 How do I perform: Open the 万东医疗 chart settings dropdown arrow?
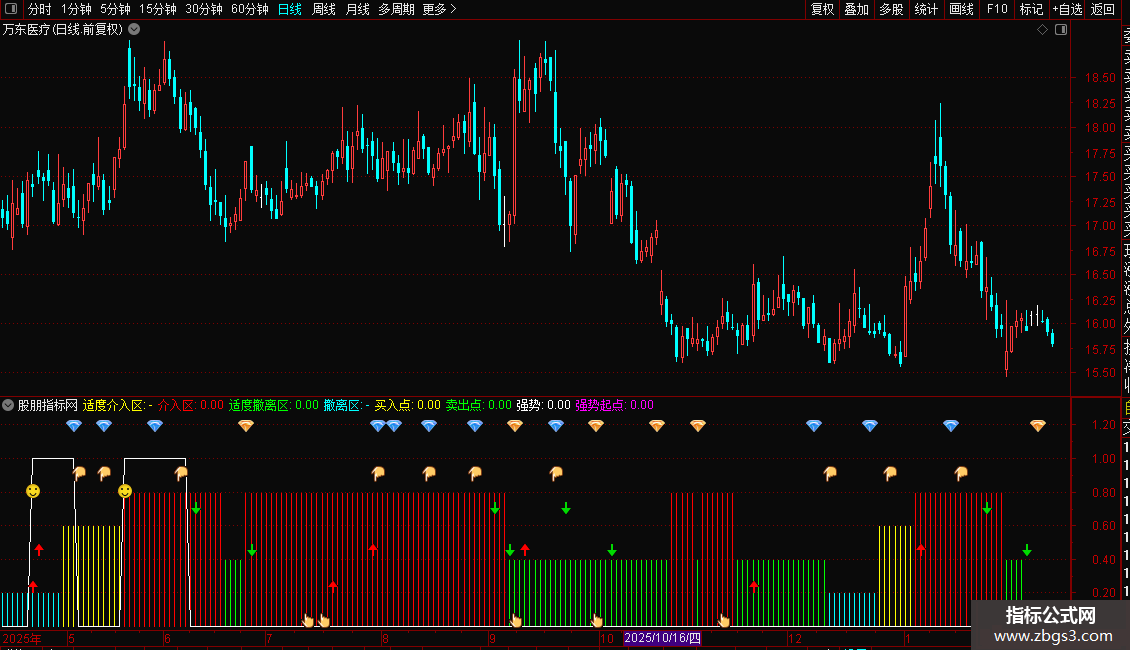pos(134,30)
